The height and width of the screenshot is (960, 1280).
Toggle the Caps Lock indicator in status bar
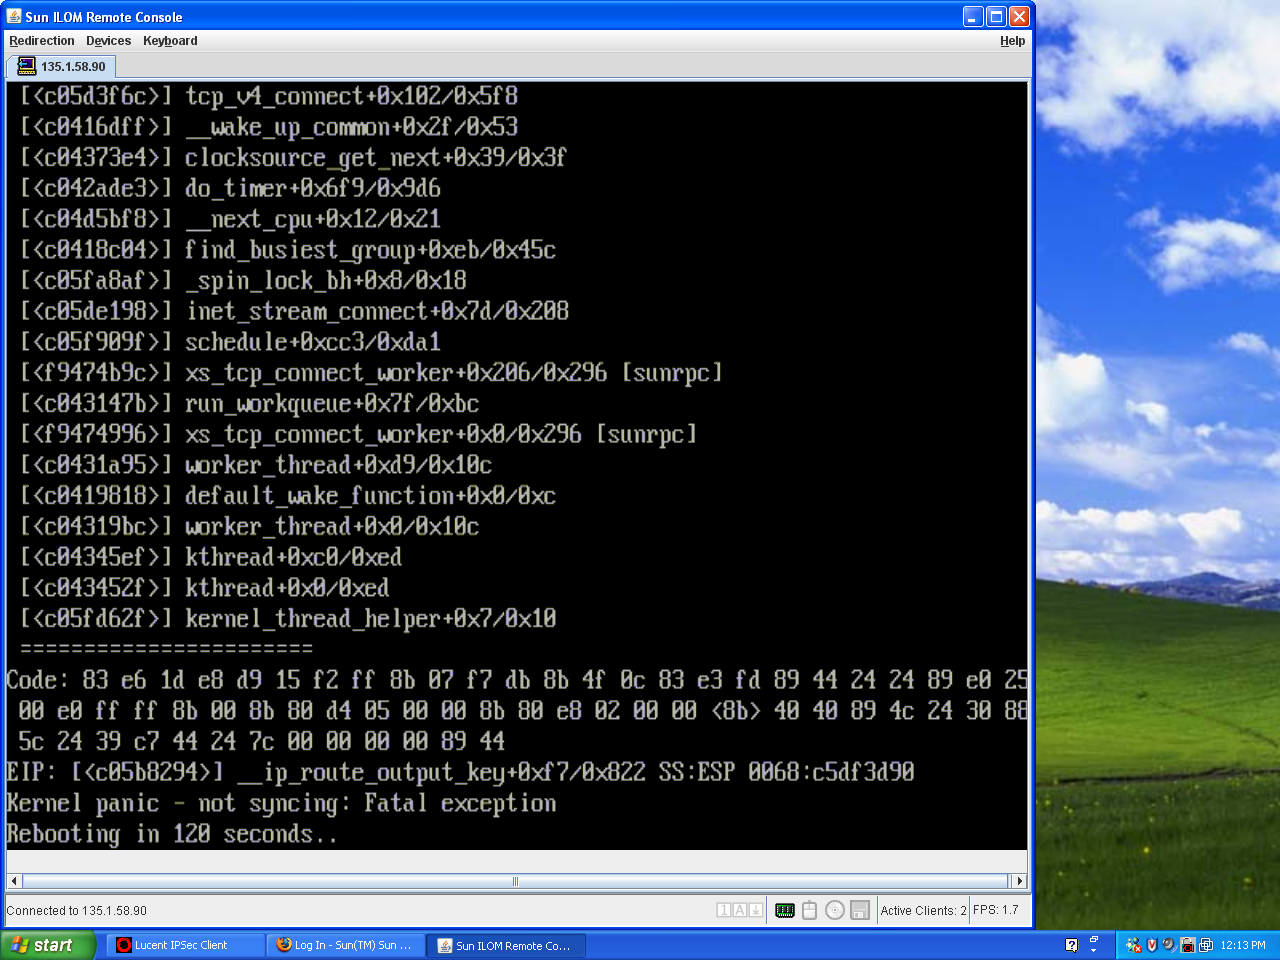(x=740, y=910)
